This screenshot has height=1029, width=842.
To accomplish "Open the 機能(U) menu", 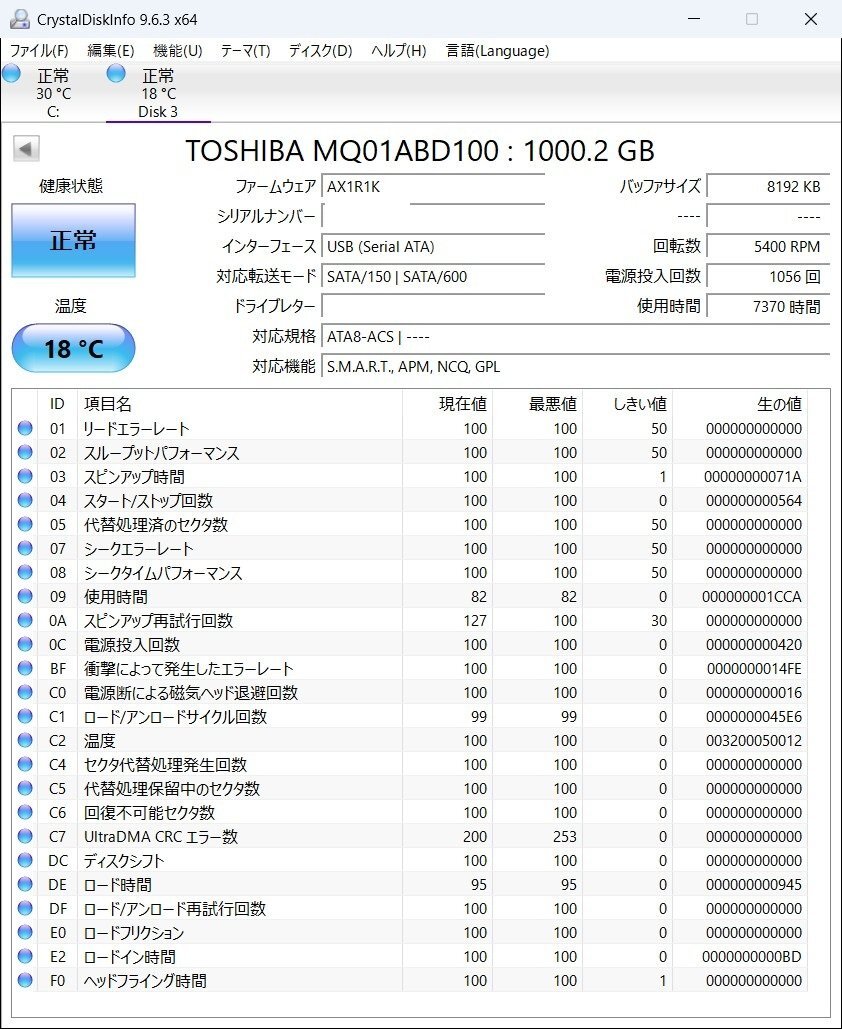I will coord(177,51).
